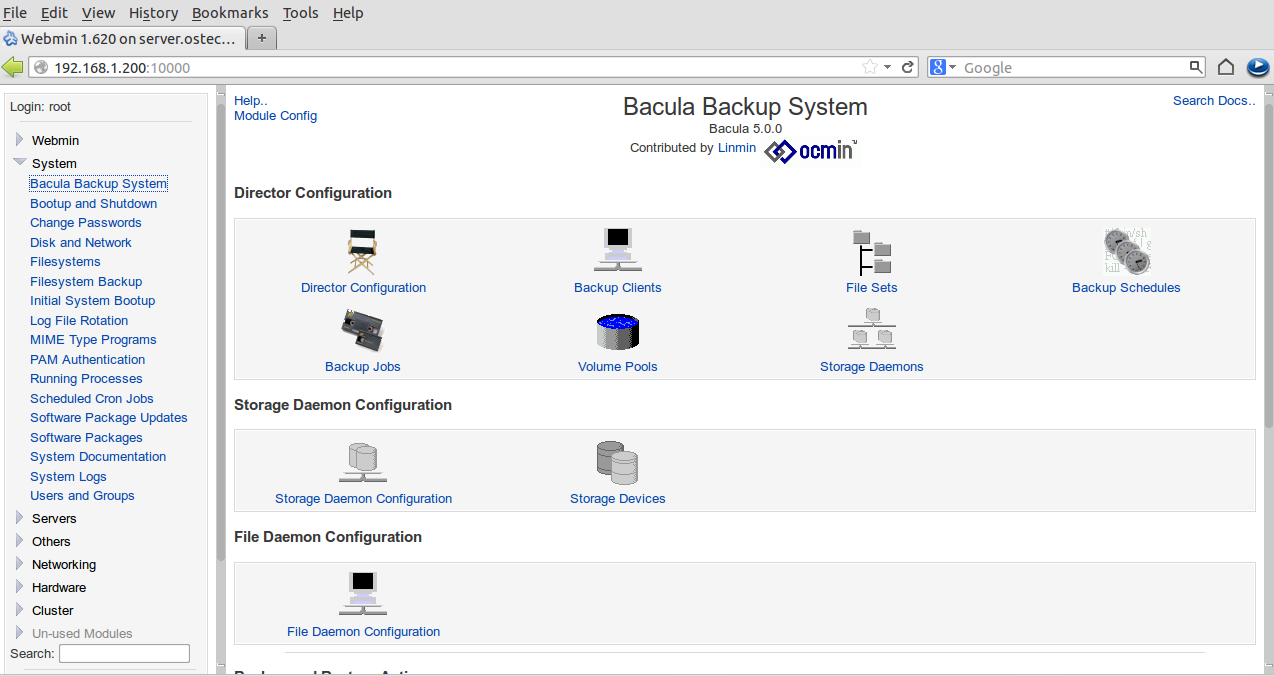This screenshot has width=1274, height=676.
Task: Click the Storage Daemon Configuration icon
Action: pyautogui.click(x=363, y=462)
